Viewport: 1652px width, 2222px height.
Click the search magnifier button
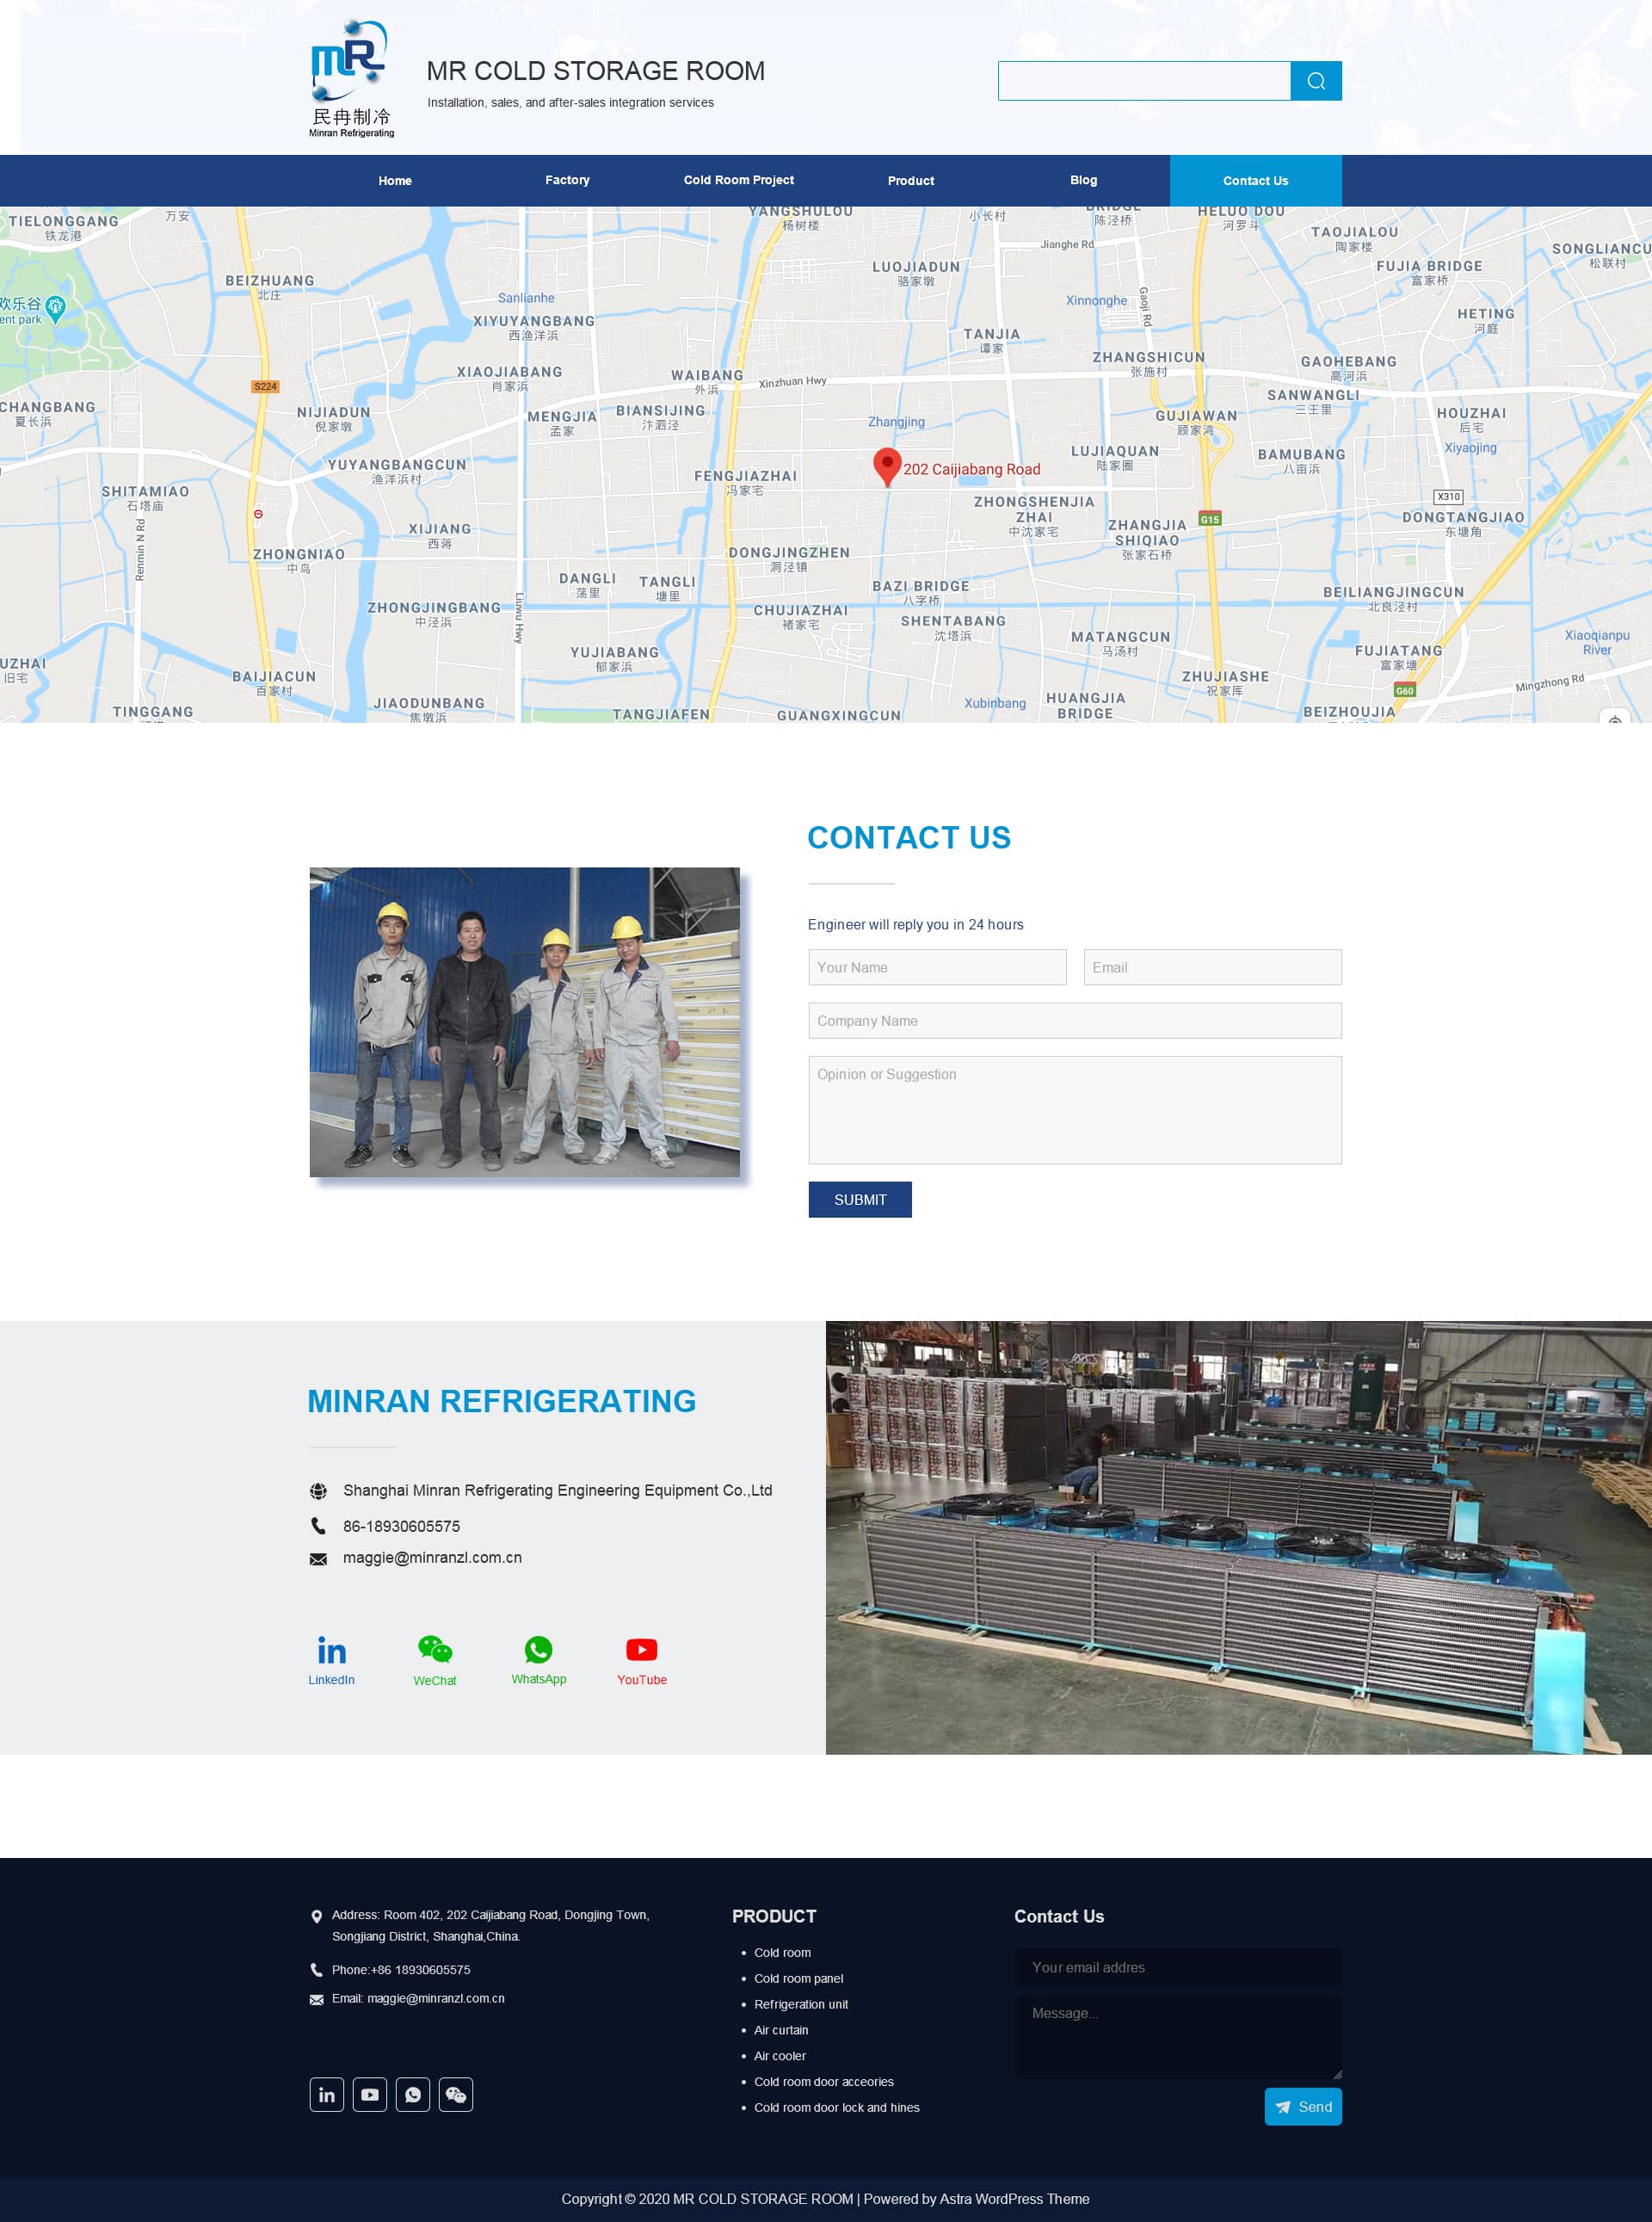tap(1315, 81)
